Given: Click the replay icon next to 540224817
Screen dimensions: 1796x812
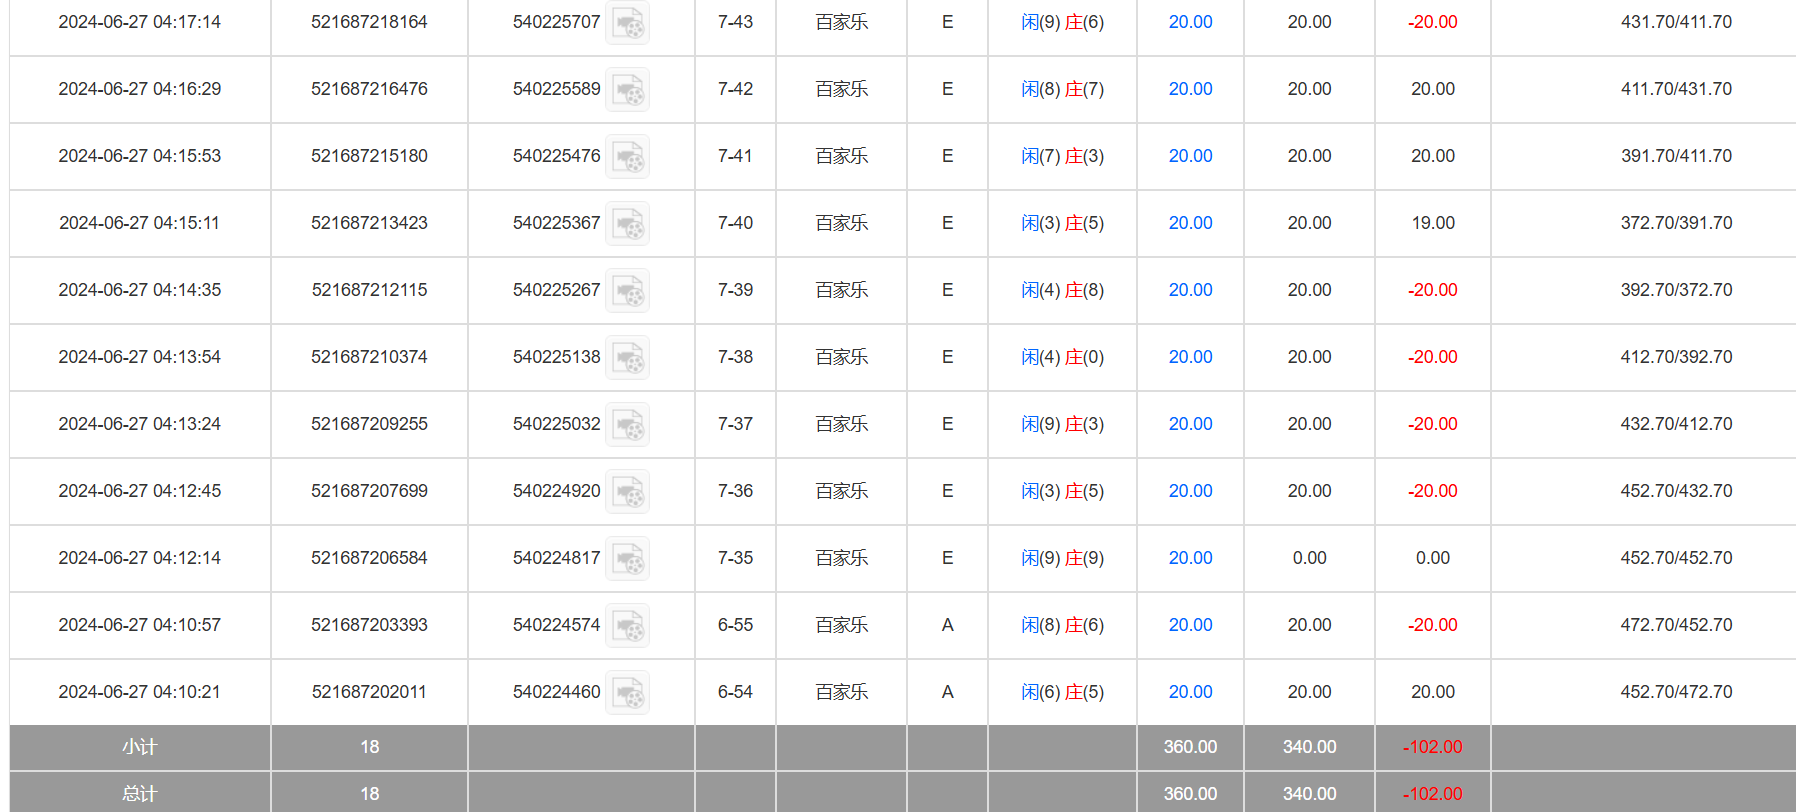Looking at the screenshot, I should [628, 559].
